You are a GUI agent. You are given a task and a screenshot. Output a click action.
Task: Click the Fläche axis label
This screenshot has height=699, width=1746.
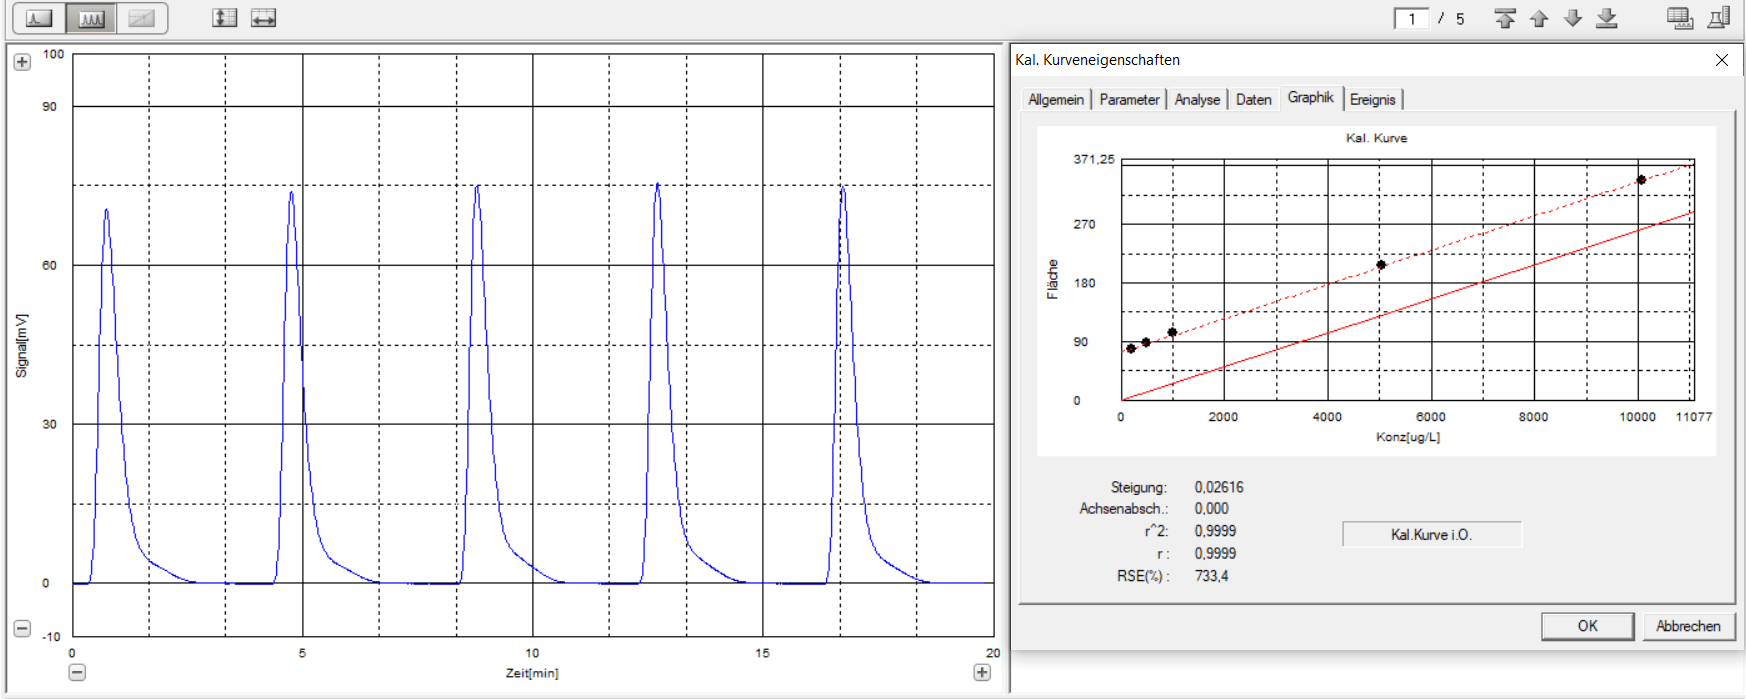tap(1052, 279)
